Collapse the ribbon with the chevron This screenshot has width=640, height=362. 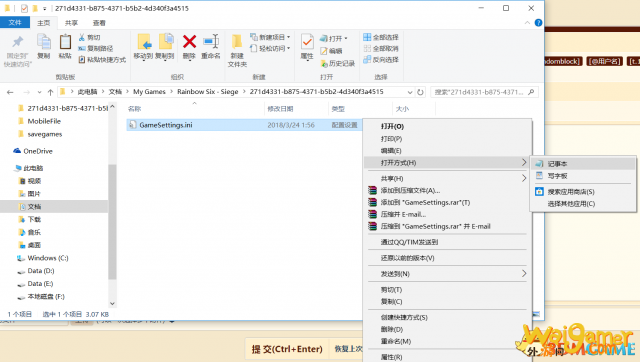click(527, 23)
